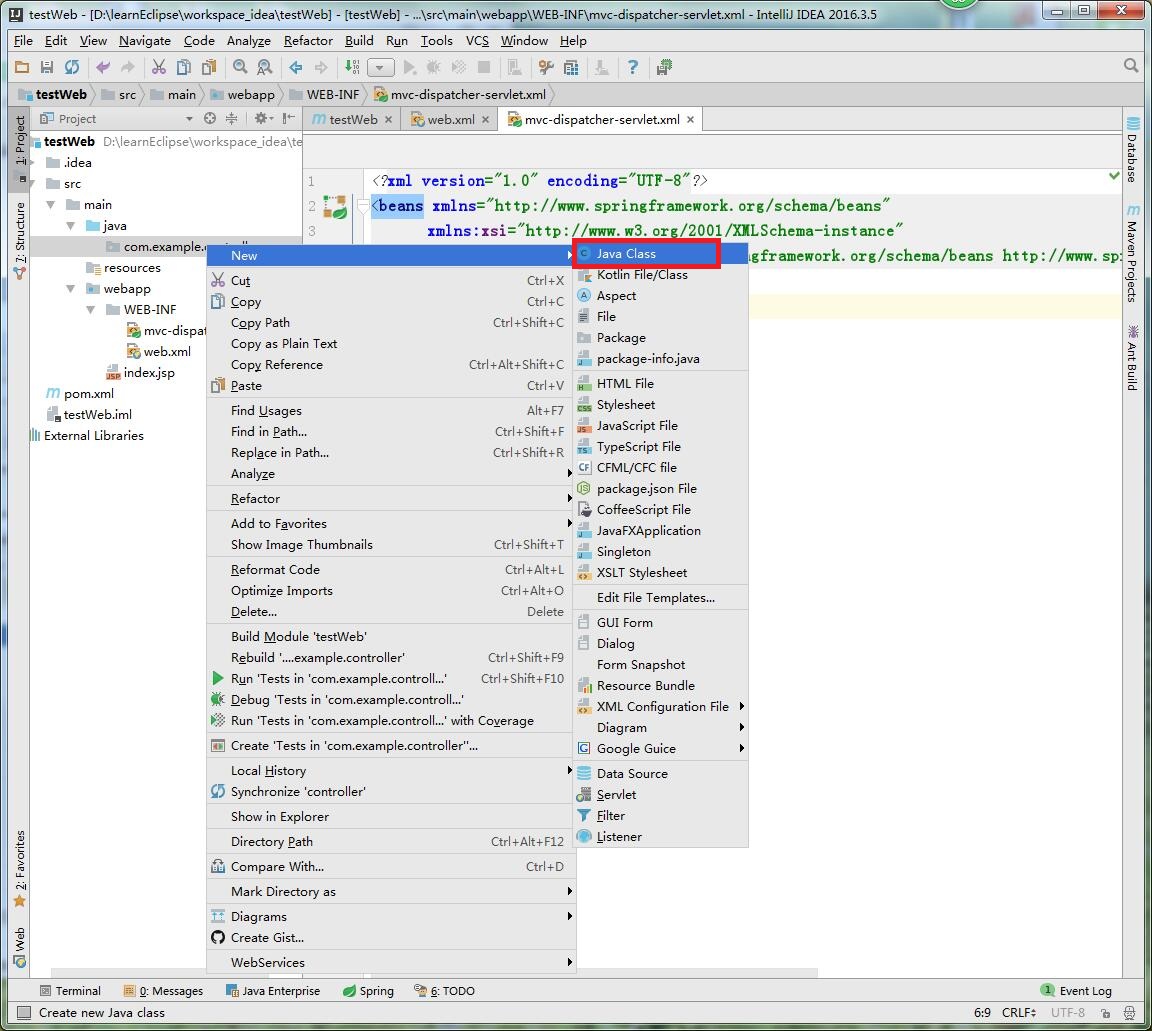Screen dimensions: 1152x1031
Task: Choose Java Class from New submenu
Action: pos(660,254)
